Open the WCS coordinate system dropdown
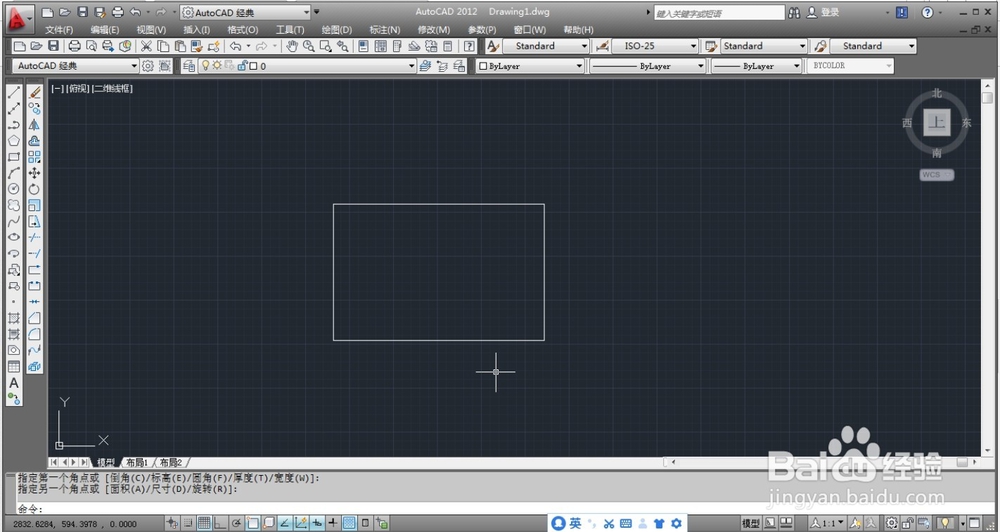 937,175
